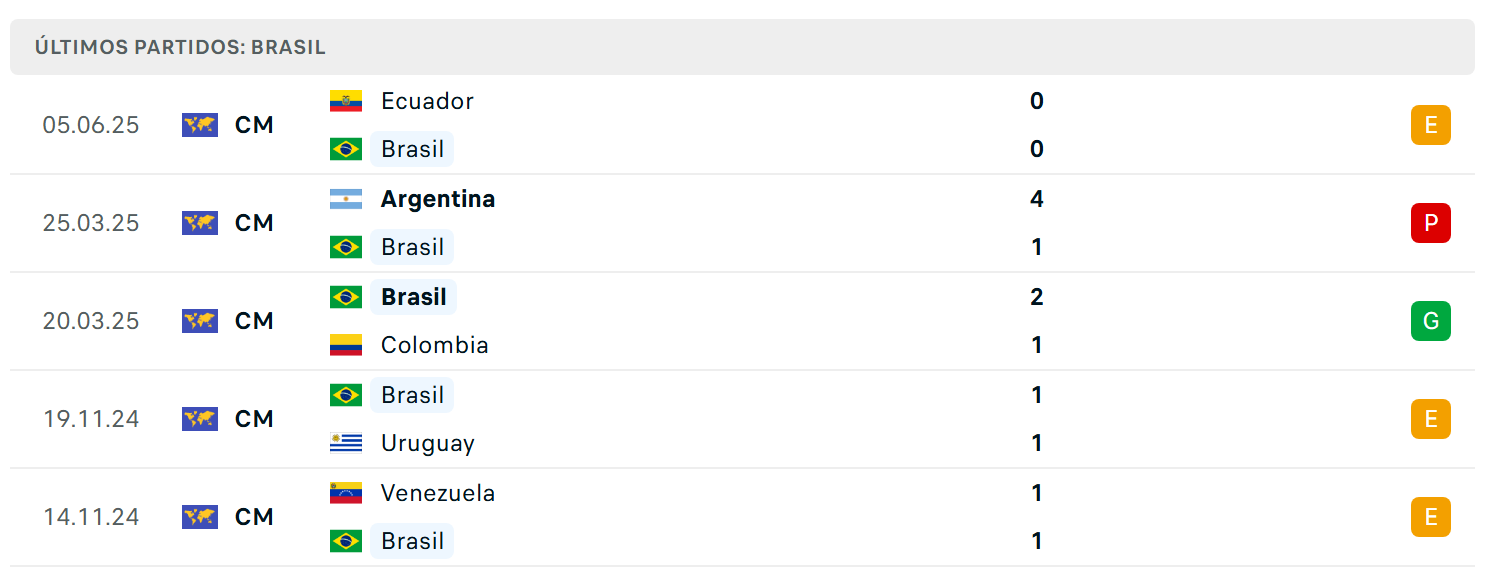This screenshot has height=584, width=1489.
Task: Click the Colombia flag icon
Action: (x=346, y=345)
